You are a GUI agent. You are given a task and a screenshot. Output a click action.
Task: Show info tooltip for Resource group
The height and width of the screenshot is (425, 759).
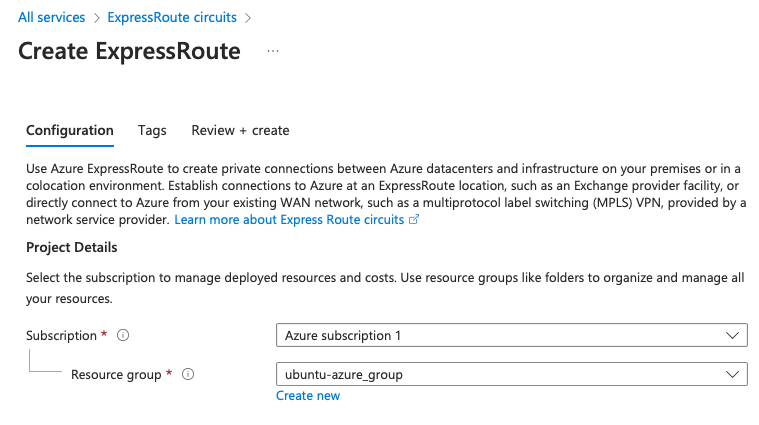tap(188, 374)
